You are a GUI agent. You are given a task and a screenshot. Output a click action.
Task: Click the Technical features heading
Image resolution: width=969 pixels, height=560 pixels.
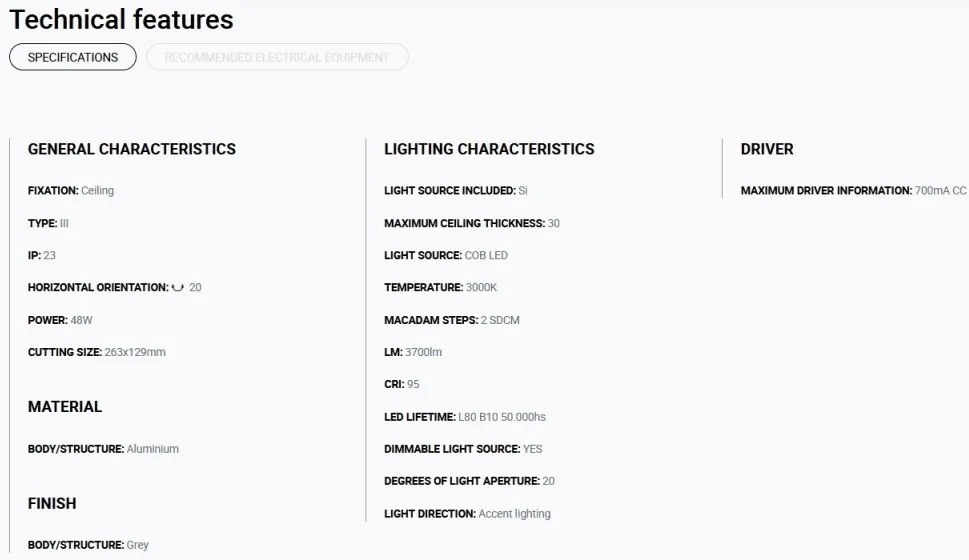coord(121,20)
